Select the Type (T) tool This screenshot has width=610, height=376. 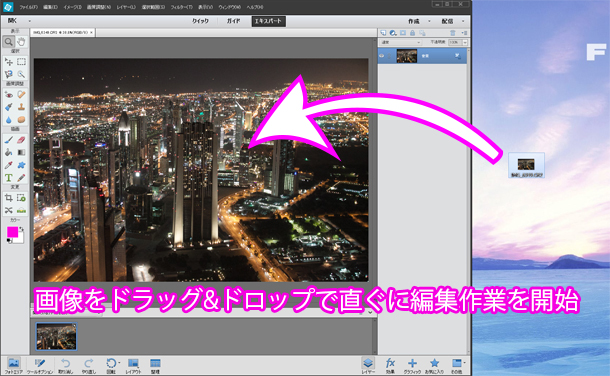[8, 178]
